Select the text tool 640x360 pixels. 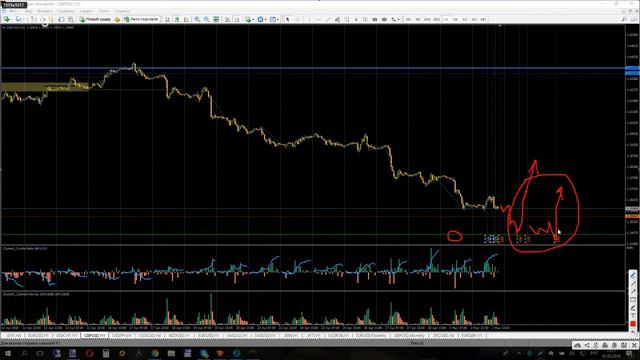coord(356,19)
